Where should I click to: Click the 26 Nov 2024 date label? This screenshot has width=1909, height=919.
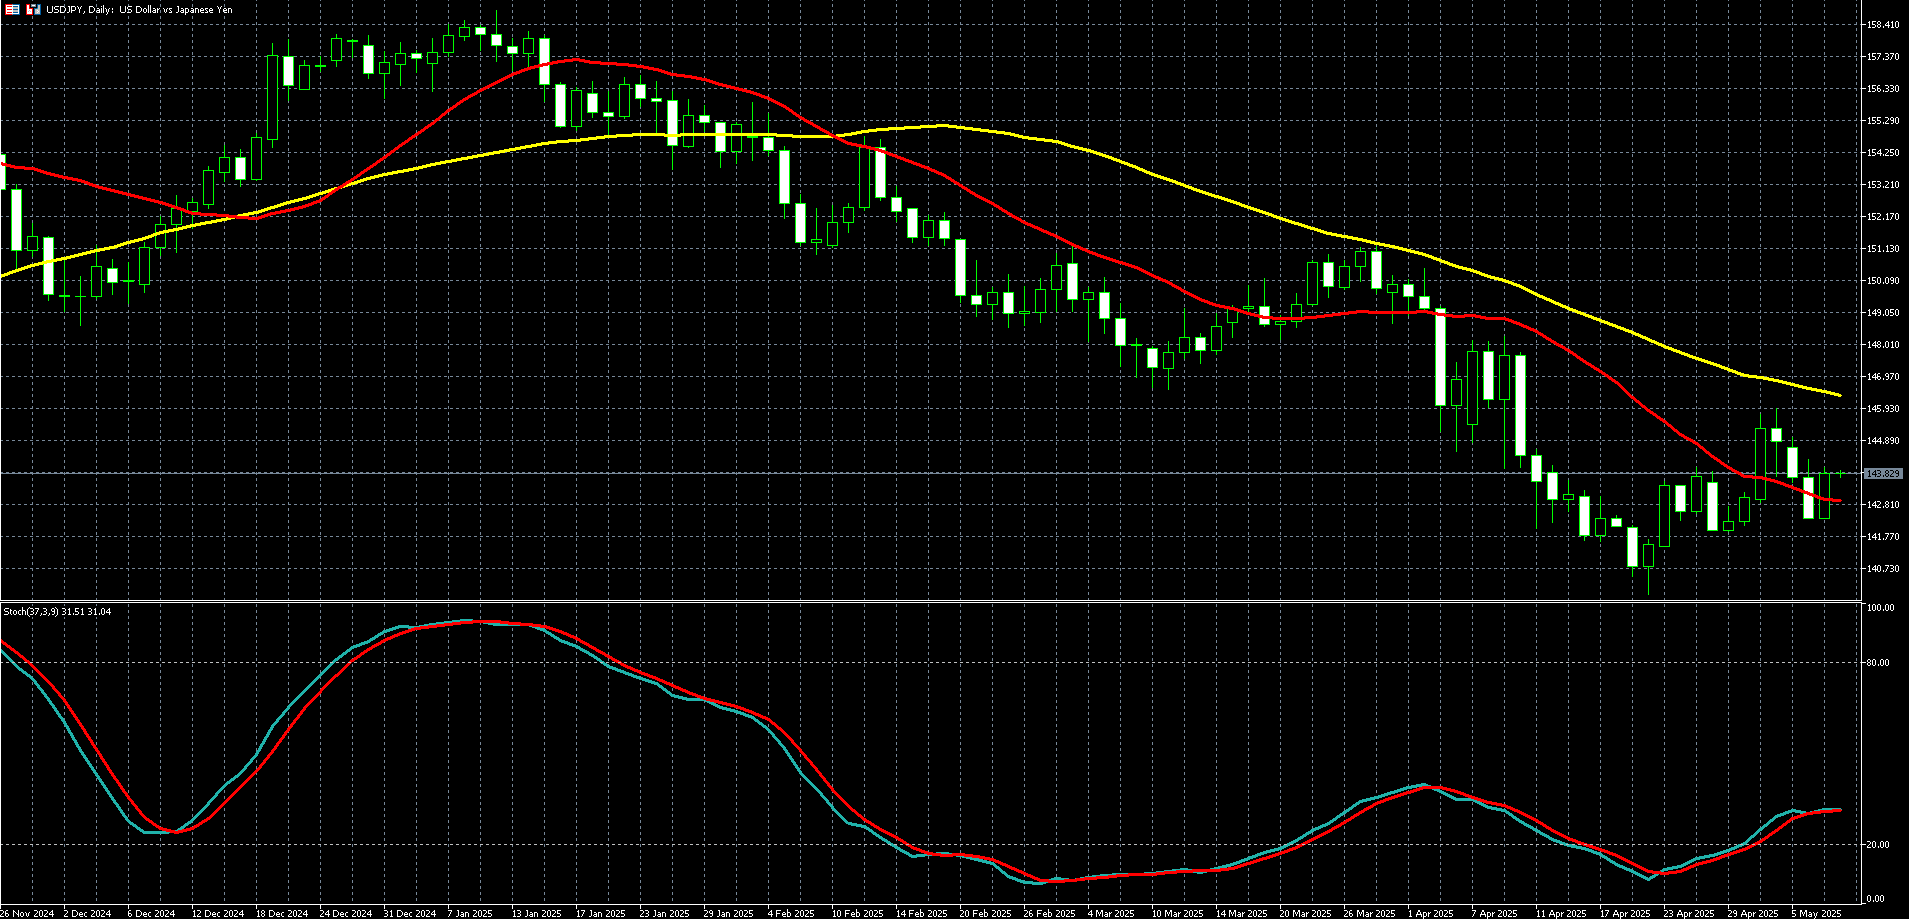click(x=27, y=913)
